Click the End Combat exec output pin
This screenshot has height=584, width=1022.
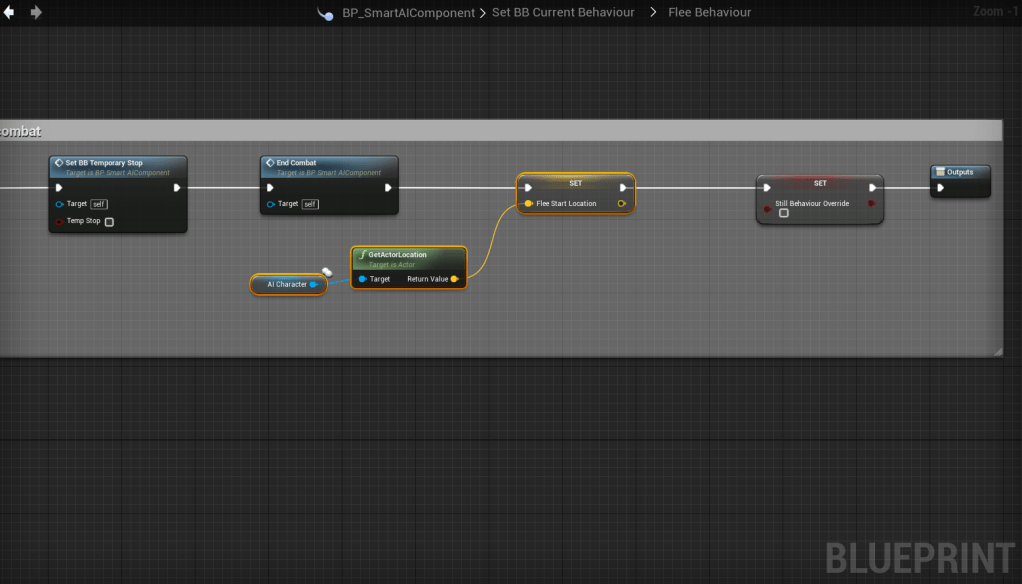(387, 187)
